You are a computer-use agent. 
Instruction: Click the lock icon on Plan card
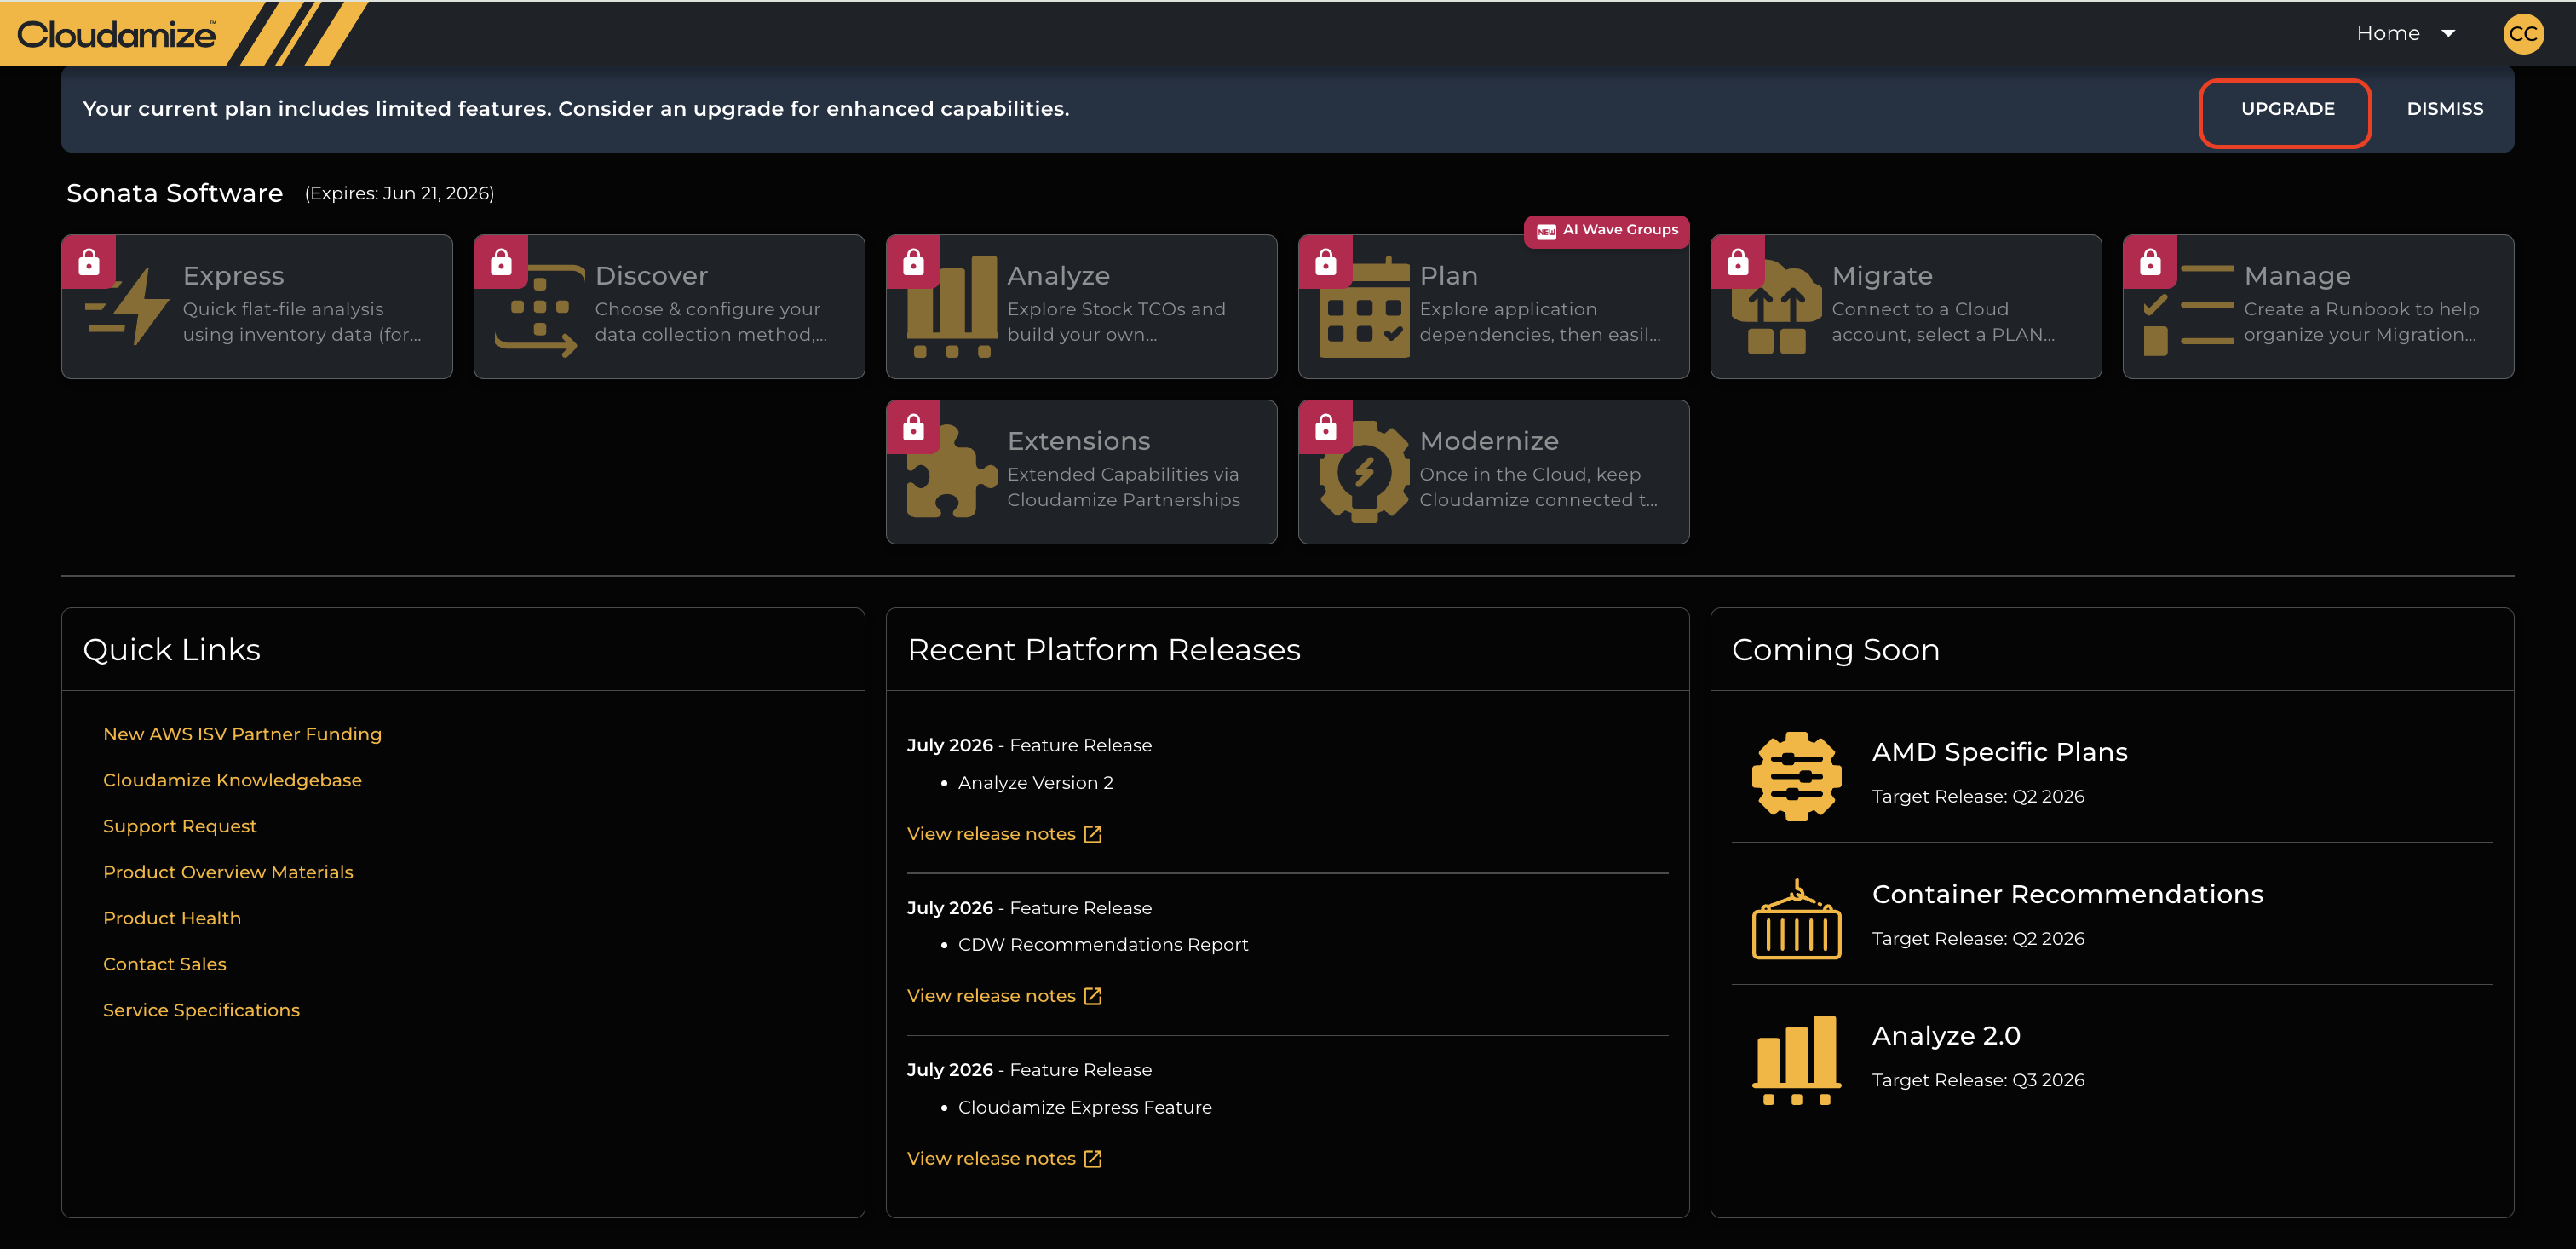coord(1326,262)
